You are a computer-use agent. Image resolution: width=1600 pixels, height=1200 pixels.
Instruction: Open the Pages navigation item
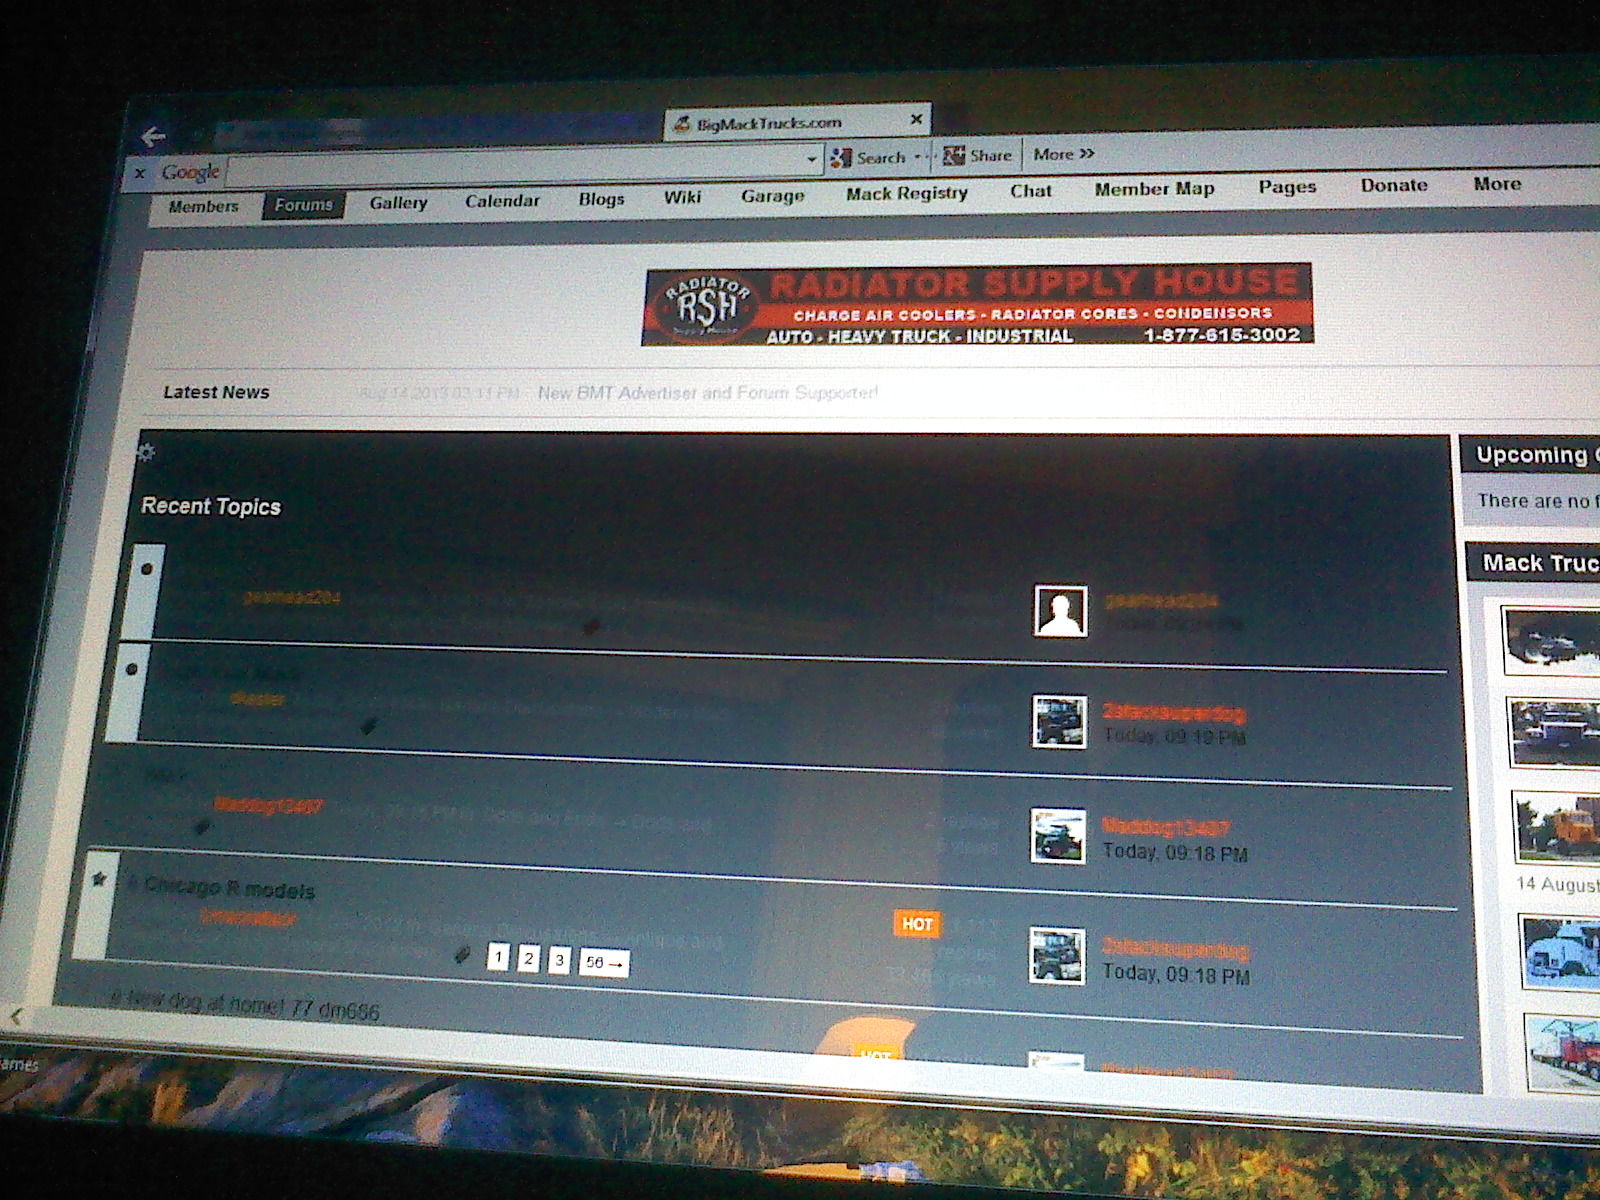1287,187
